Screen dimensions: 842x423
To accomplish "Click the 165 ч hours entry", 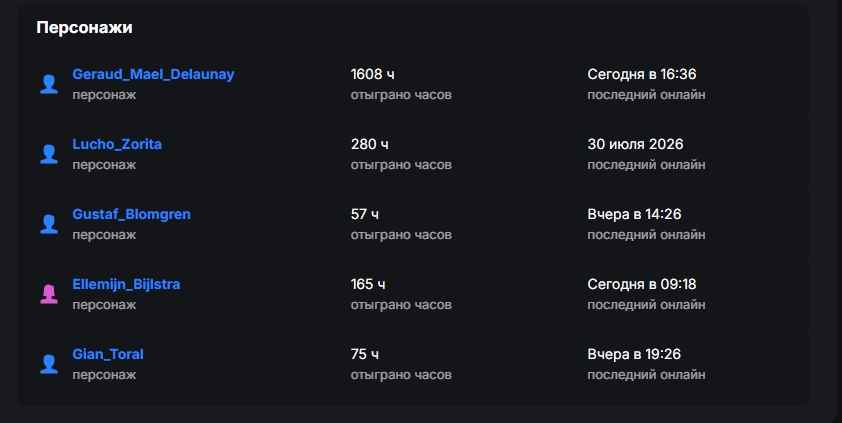I will coord(368,284).
